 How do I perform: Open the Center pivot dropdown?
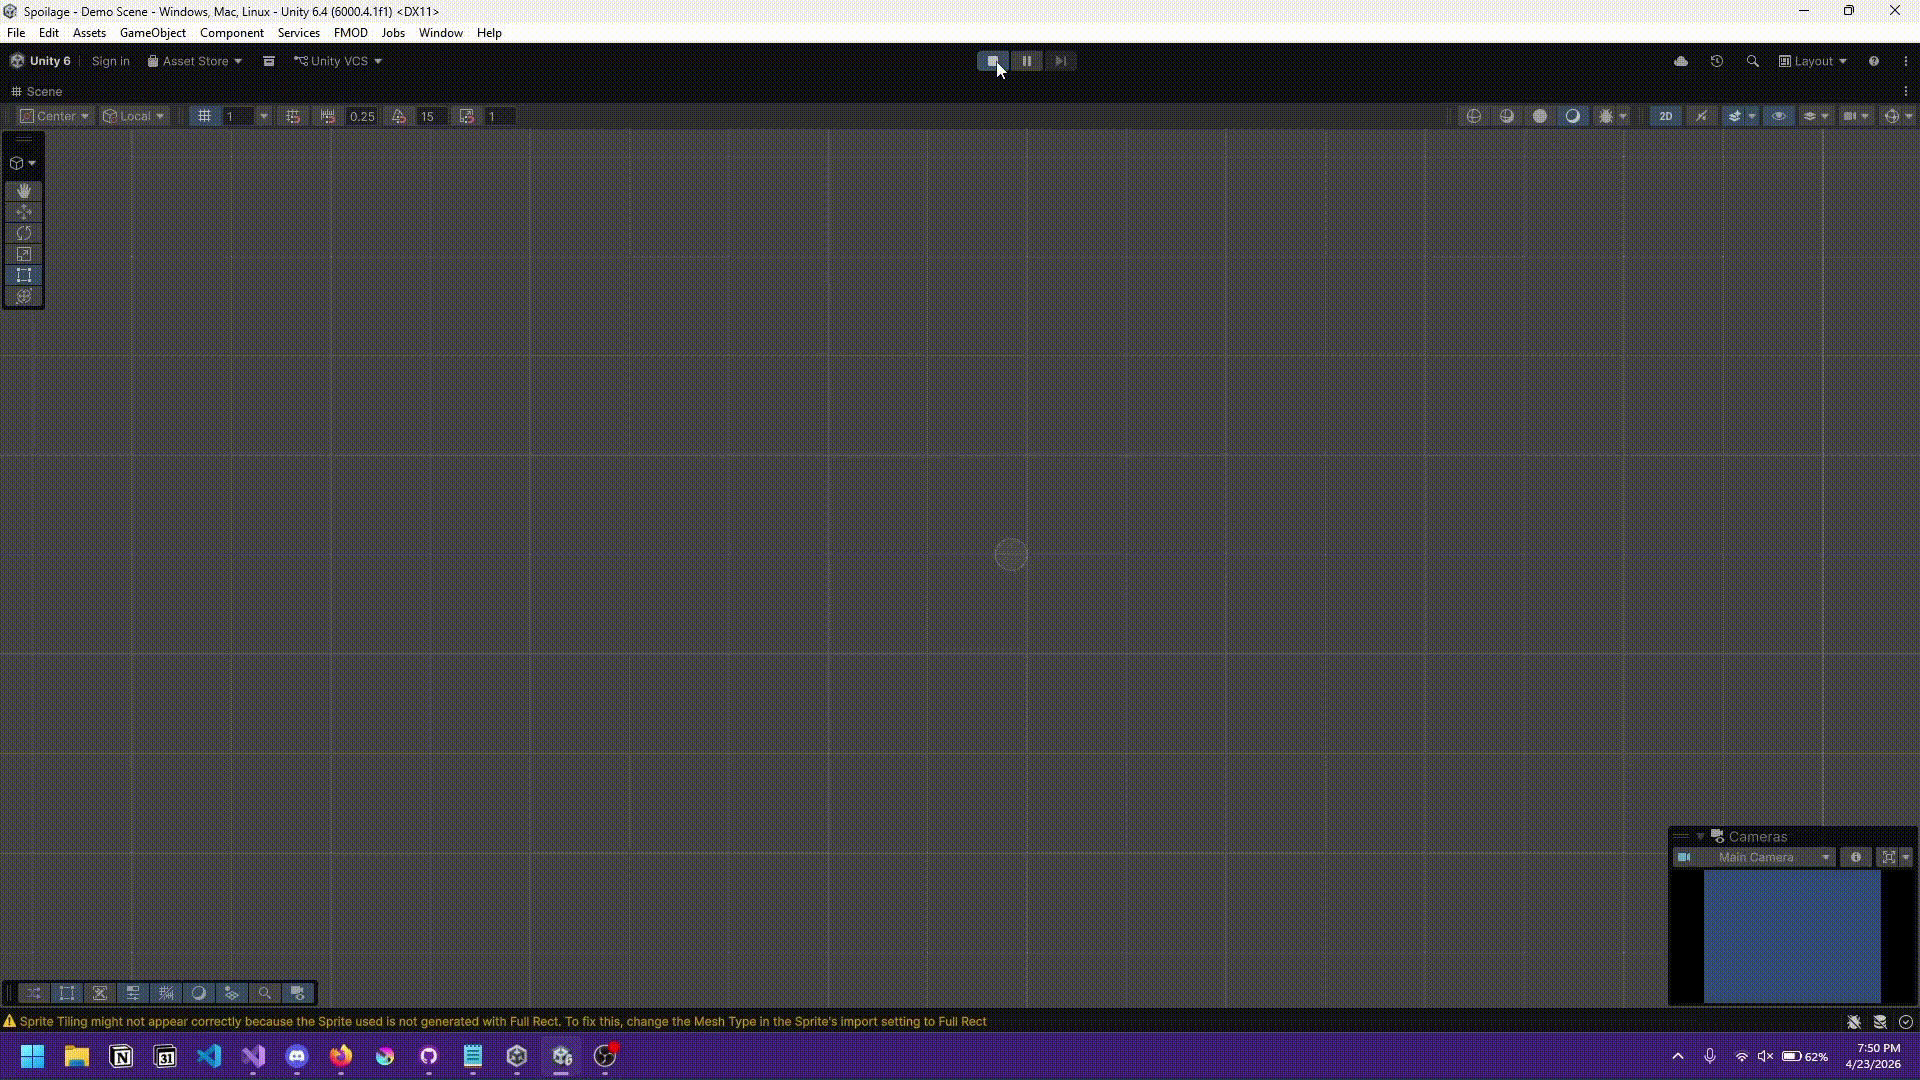(55, 116)
